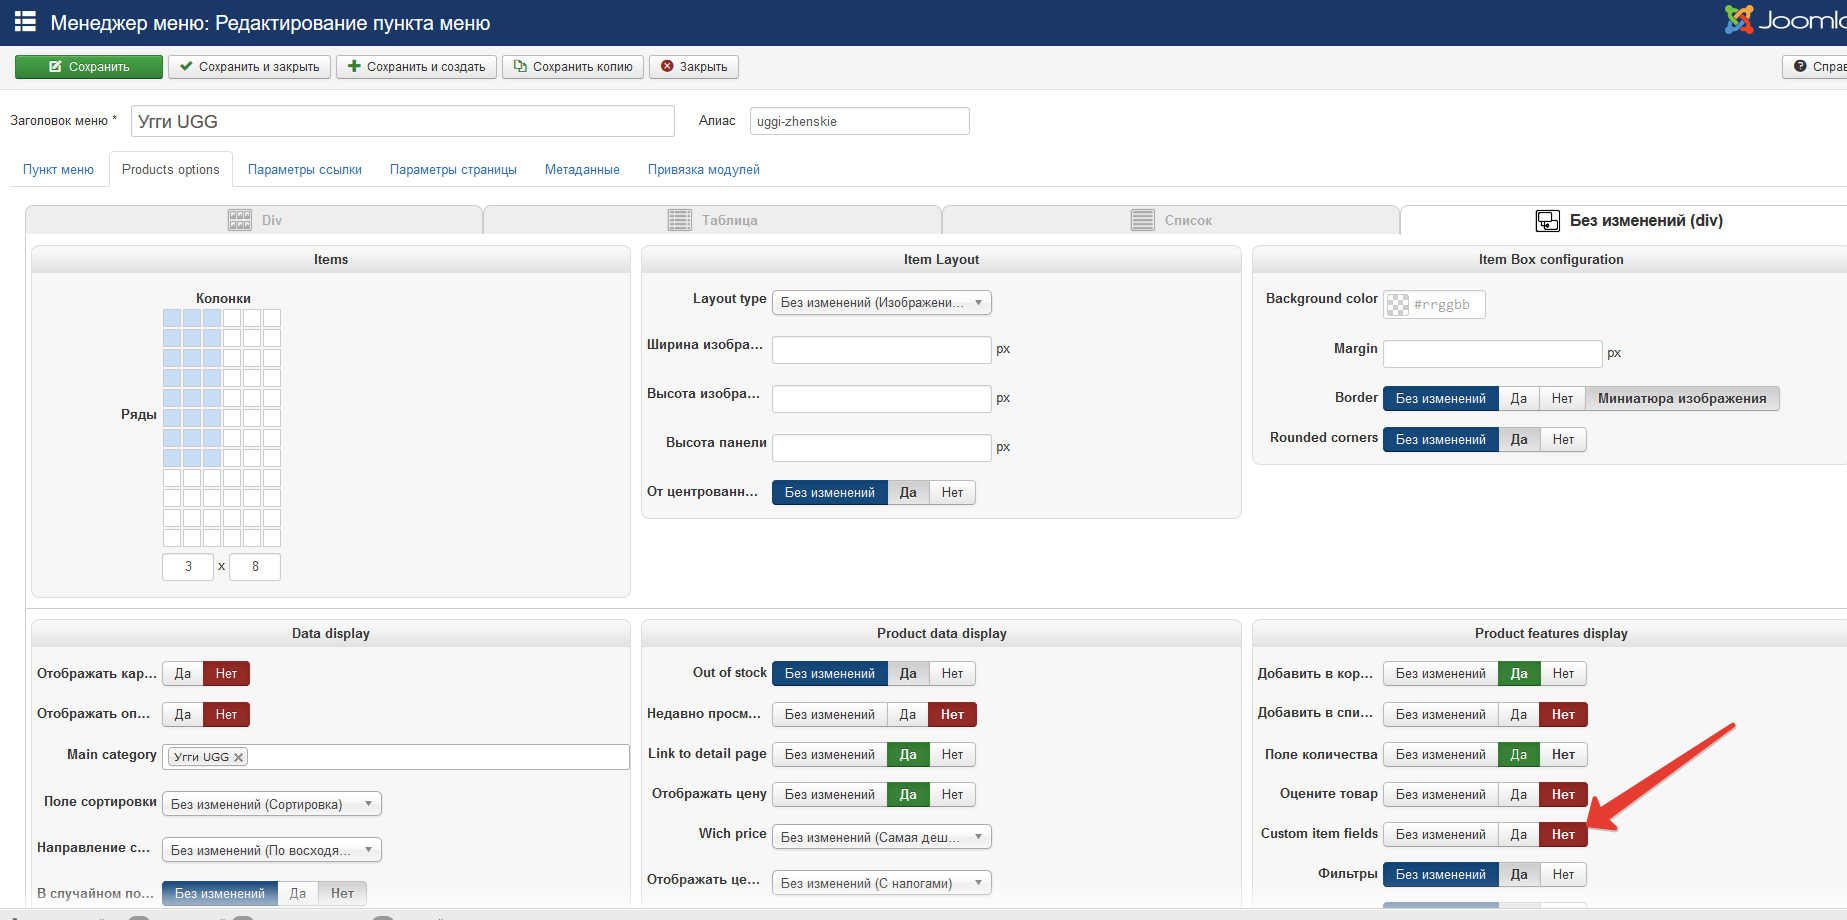Click the Joomla logo

point(1786,20)
